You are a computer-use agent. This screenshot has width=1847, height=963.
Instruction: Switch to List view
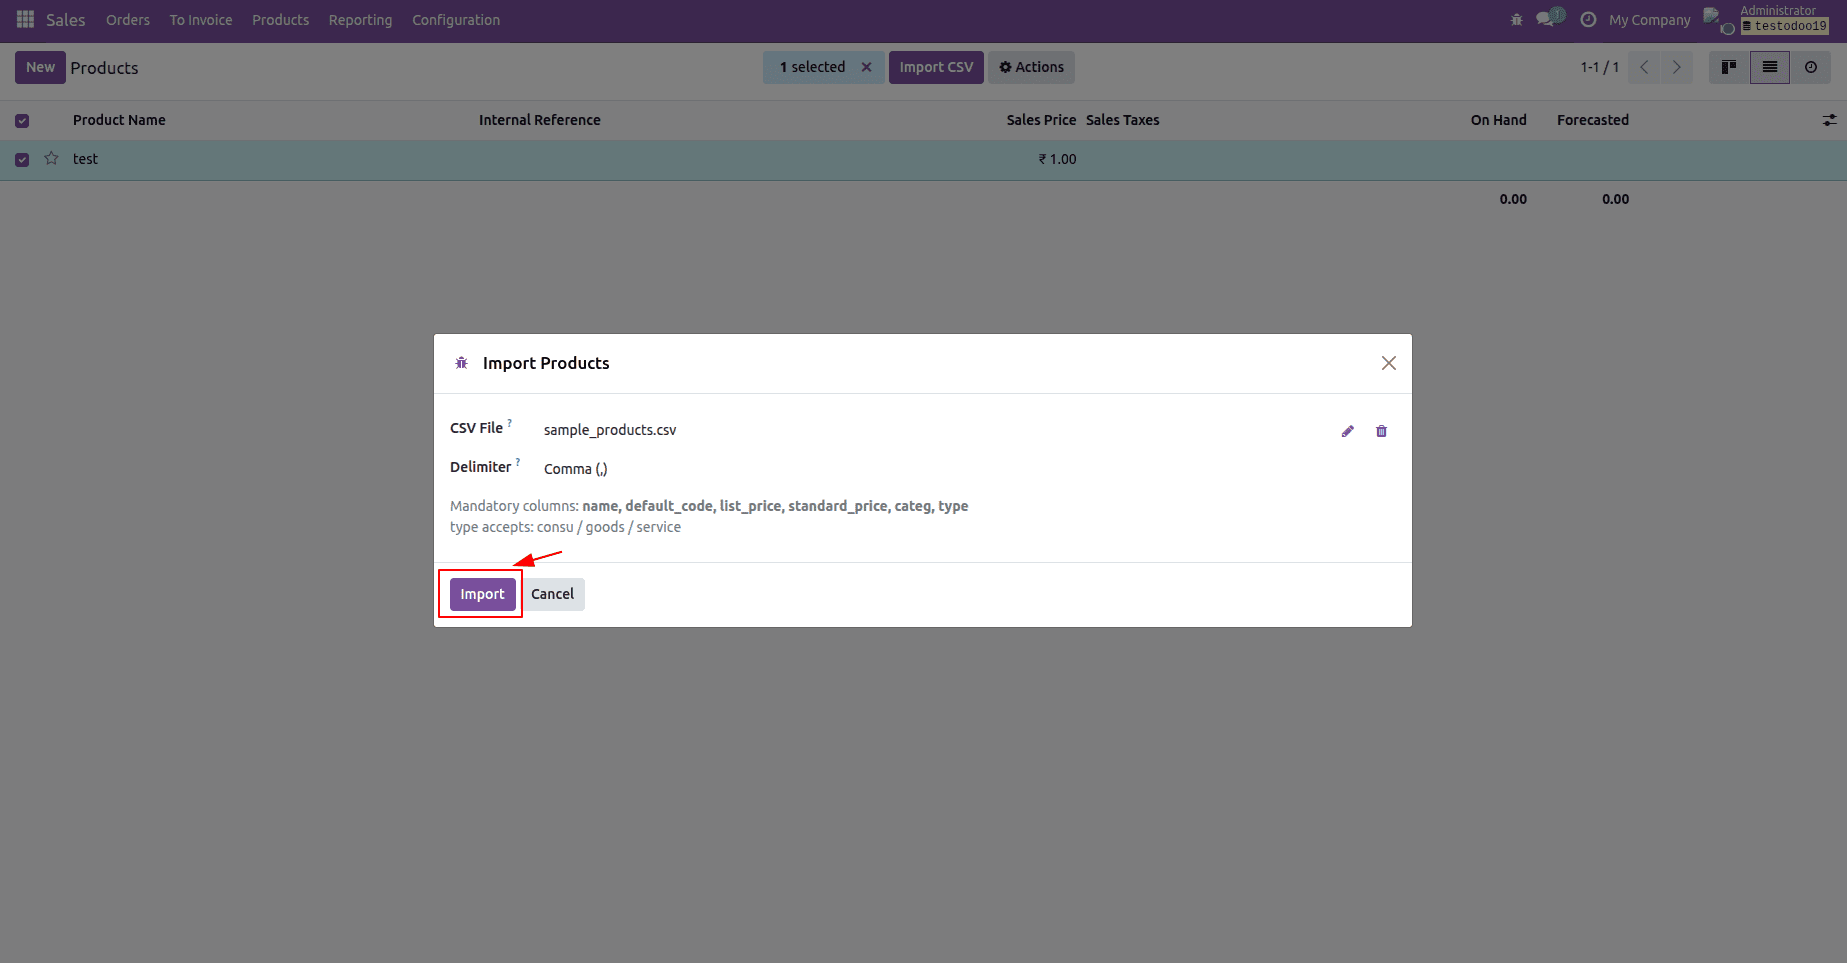pos(1770,67)
